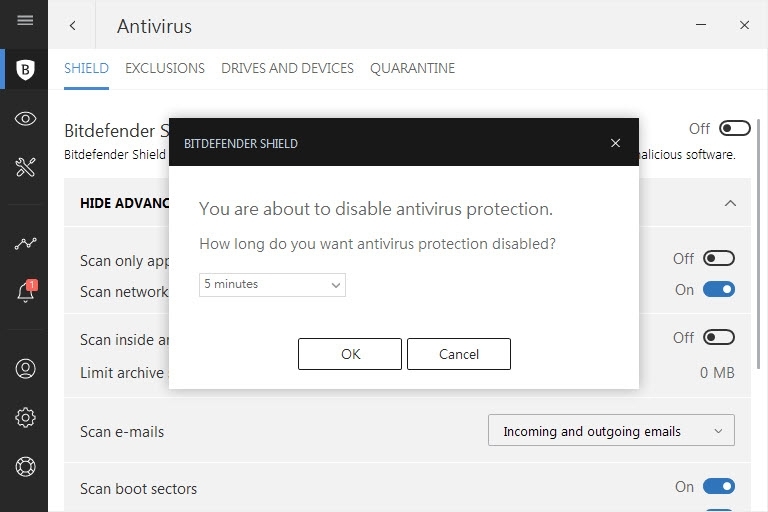Viewport: 768px width, 512px height.
Task: Open Support lifebuoy icon
Action: pos(25,466)
